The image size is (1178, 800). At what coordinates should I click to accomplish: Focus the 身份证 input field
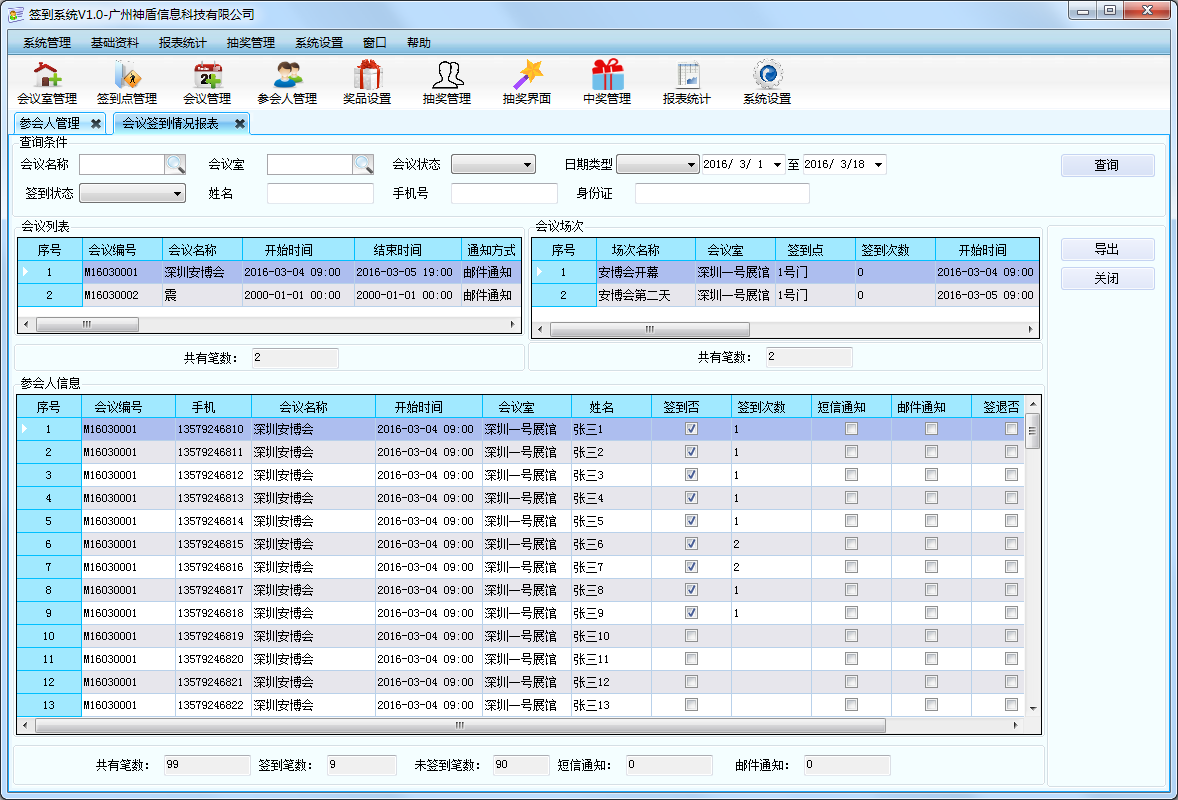click(x=722, y=194)
